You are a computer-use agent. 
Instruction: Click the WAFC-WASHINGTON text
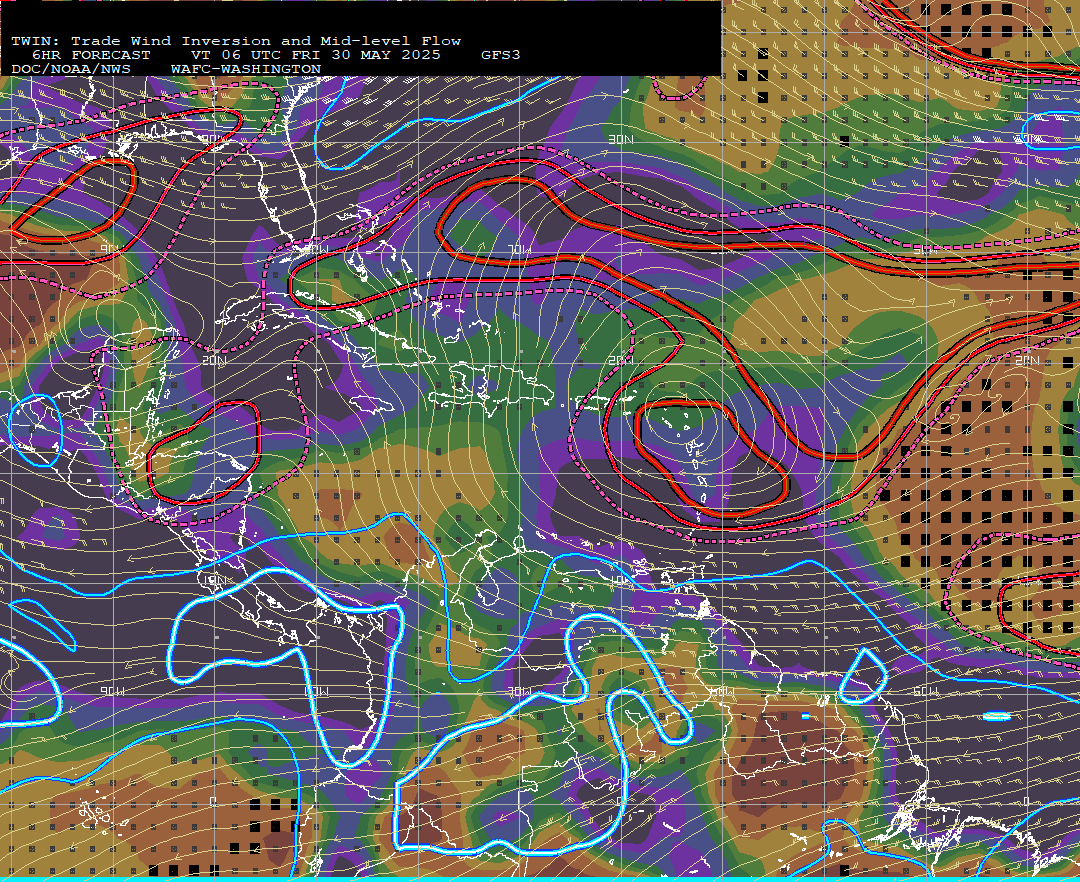(x=246, y=70)
